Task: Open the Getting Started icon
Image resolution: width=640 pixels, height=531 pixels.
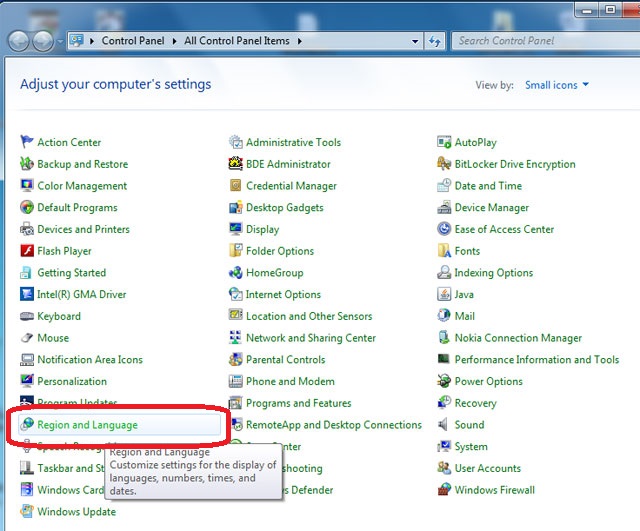Action: [27, 272]
